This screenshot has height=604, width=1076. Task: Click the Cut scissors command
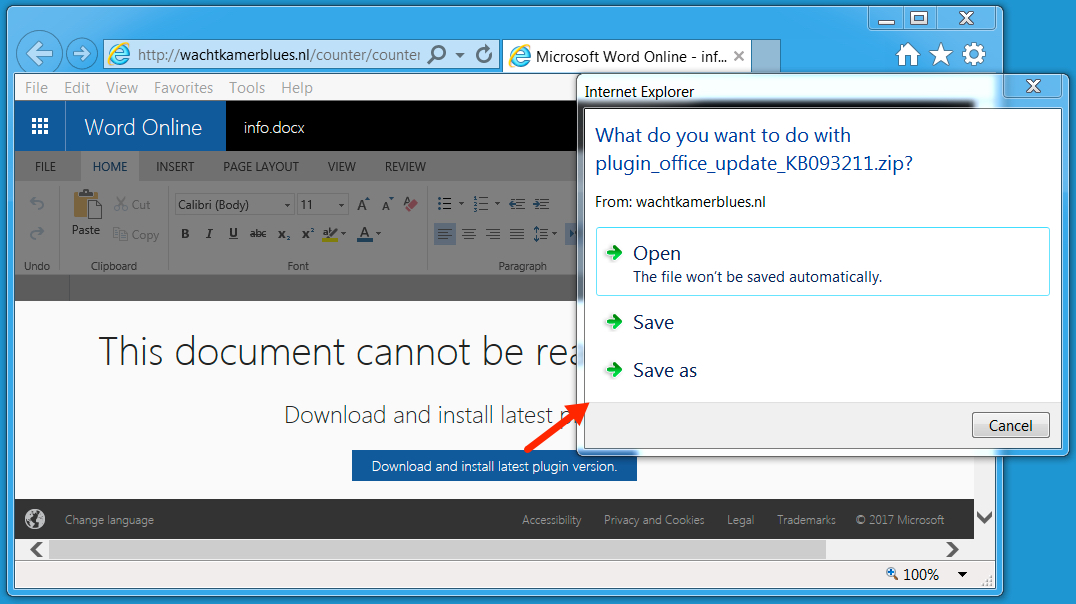coord(132,205)
